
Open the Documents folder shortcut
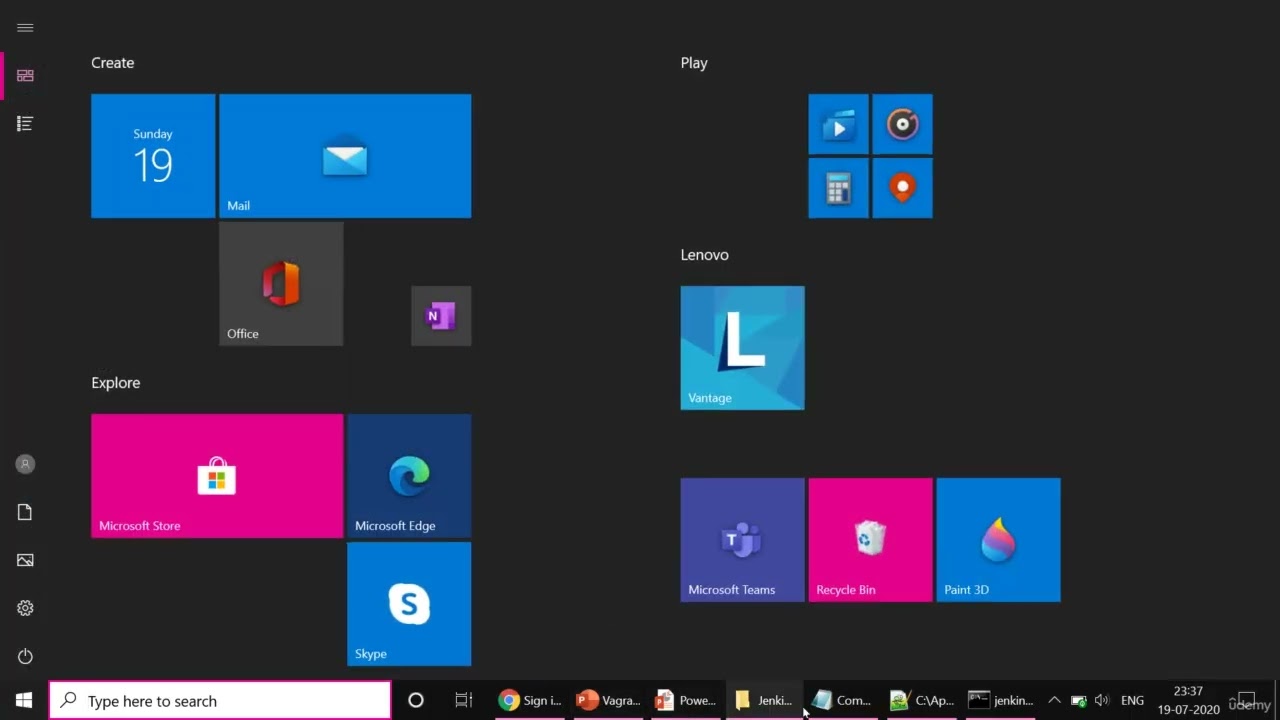[25, 512]
